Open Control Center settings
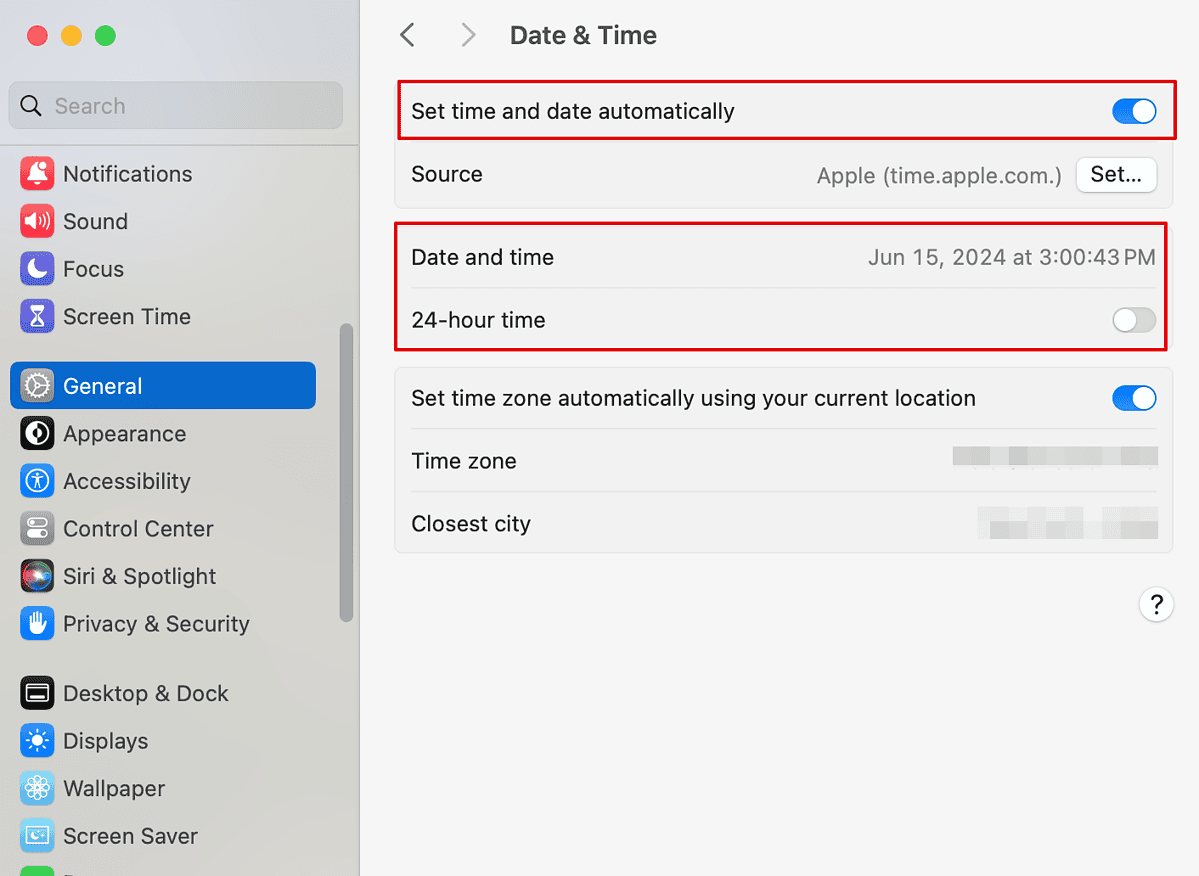Image resolution: width=1199 pixels, height=876 pixels. 138,529
